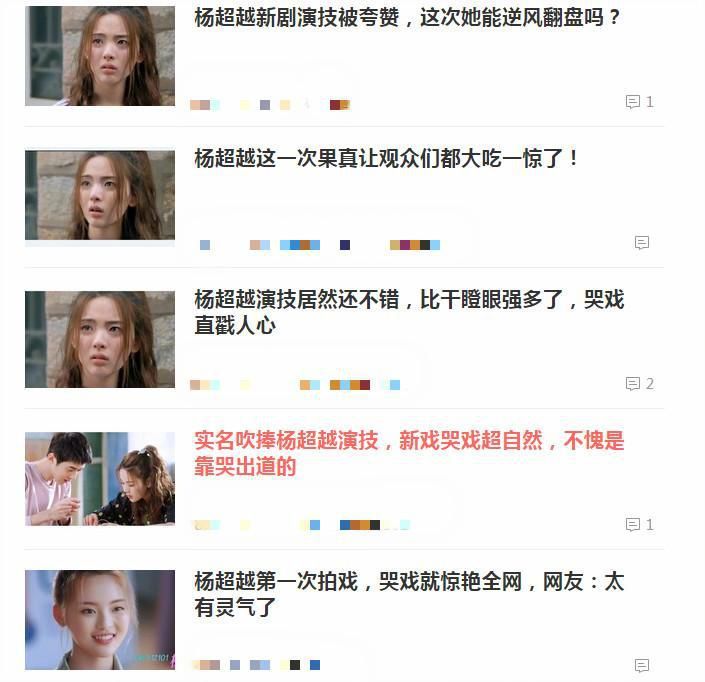This screenshot has width=705, height=682.
Task: Click blurred source info under 靠哭出道的 headline
Action: tap(300, 525)
